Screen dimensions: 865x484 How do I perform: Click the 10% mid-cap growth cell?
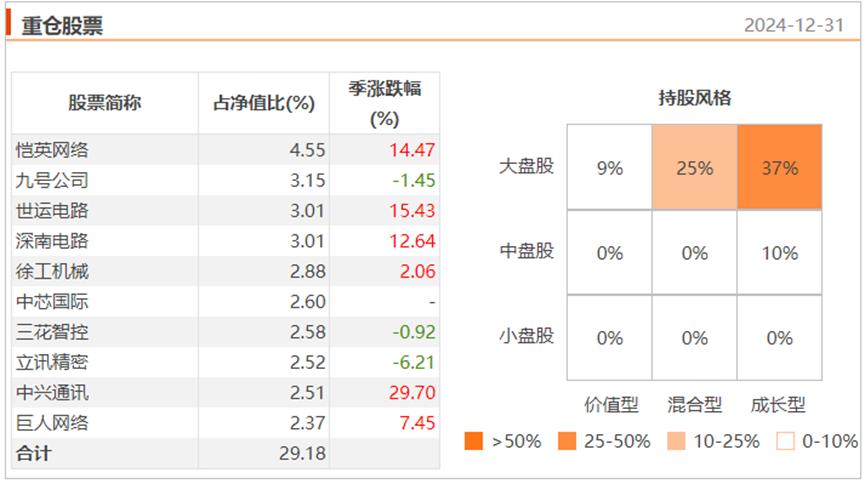click(x=779, y=253)
